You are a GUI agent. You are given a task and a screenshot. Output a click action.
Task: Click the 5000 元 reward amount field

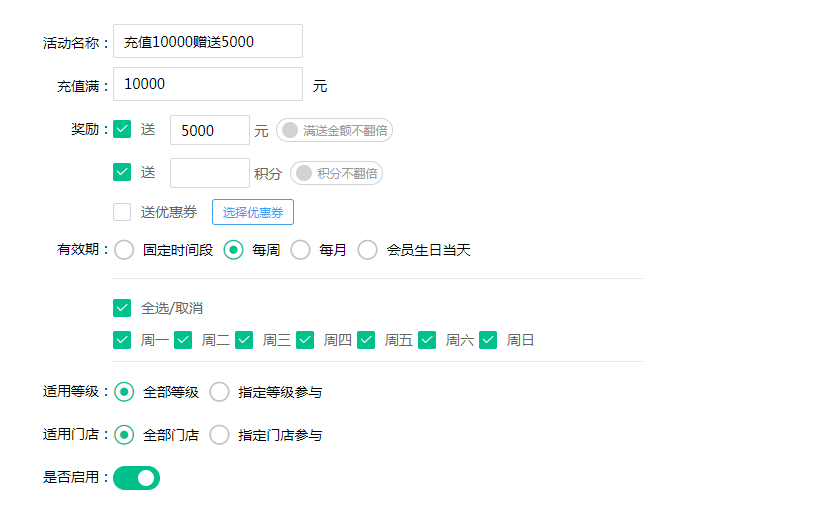[210, 130]
